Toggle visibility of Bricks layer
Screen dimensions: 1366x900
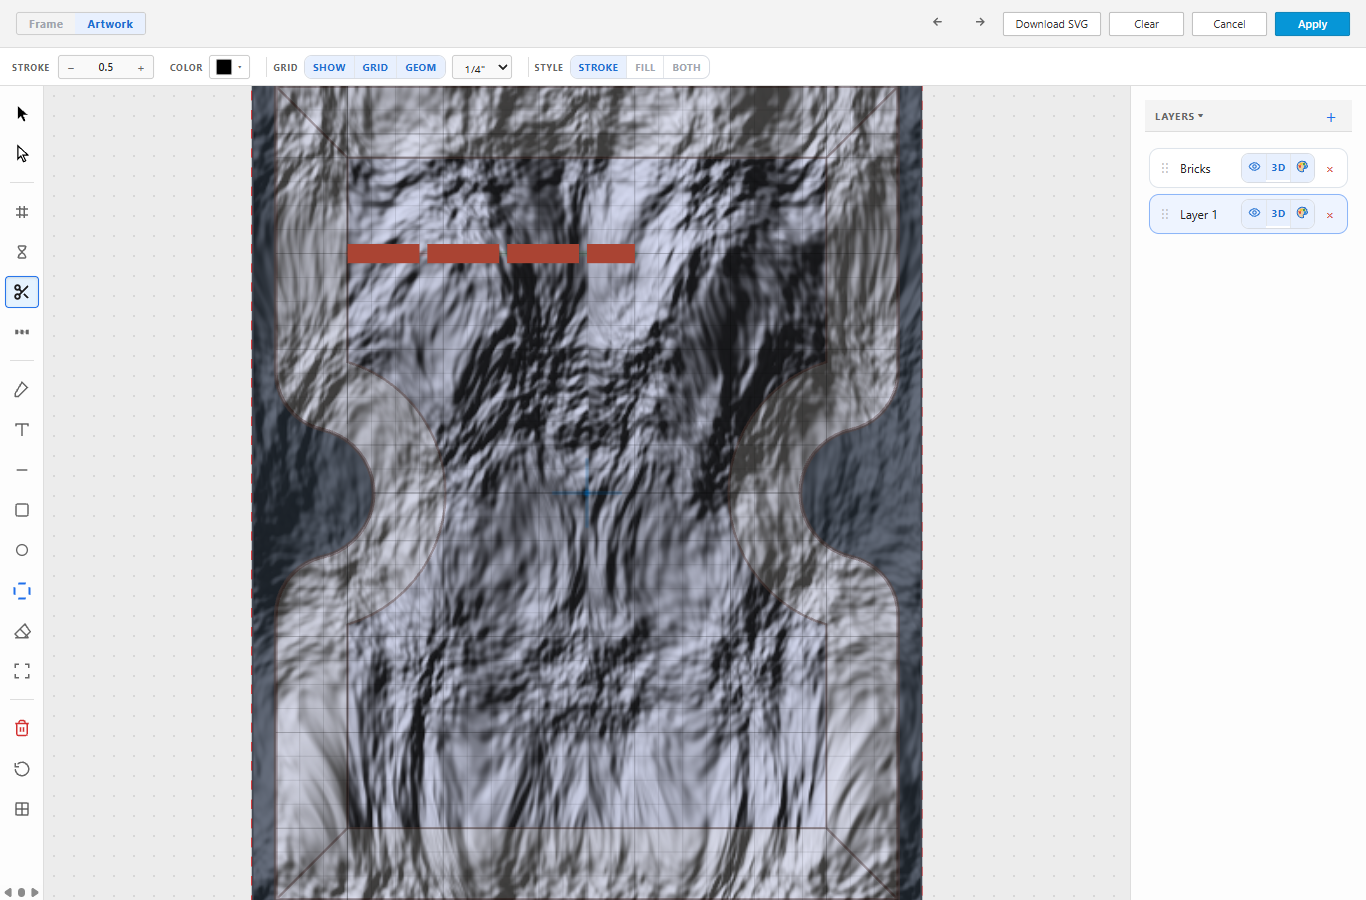pyautogui.click(x=1254, y=167)
